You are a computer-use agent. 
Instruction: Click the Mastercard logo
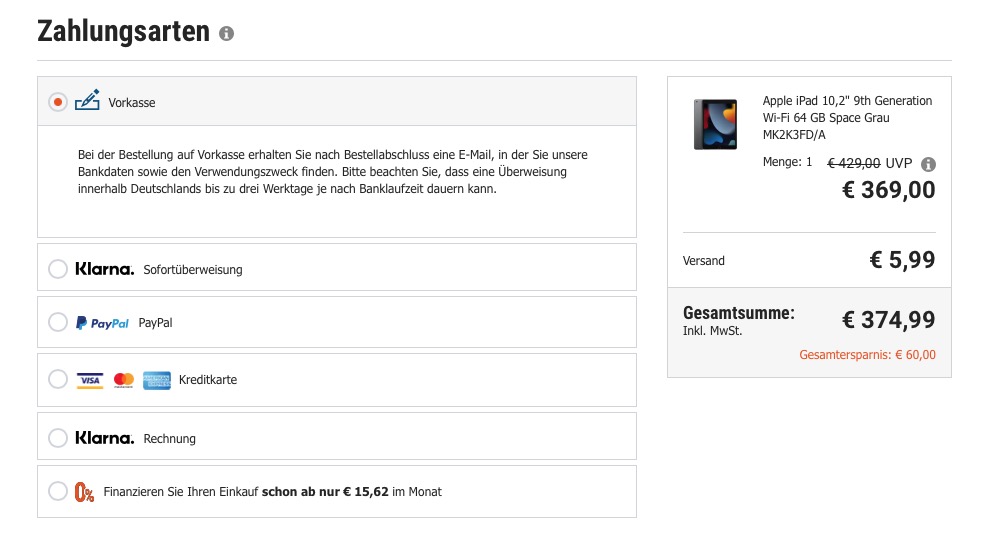click(124, 380)
